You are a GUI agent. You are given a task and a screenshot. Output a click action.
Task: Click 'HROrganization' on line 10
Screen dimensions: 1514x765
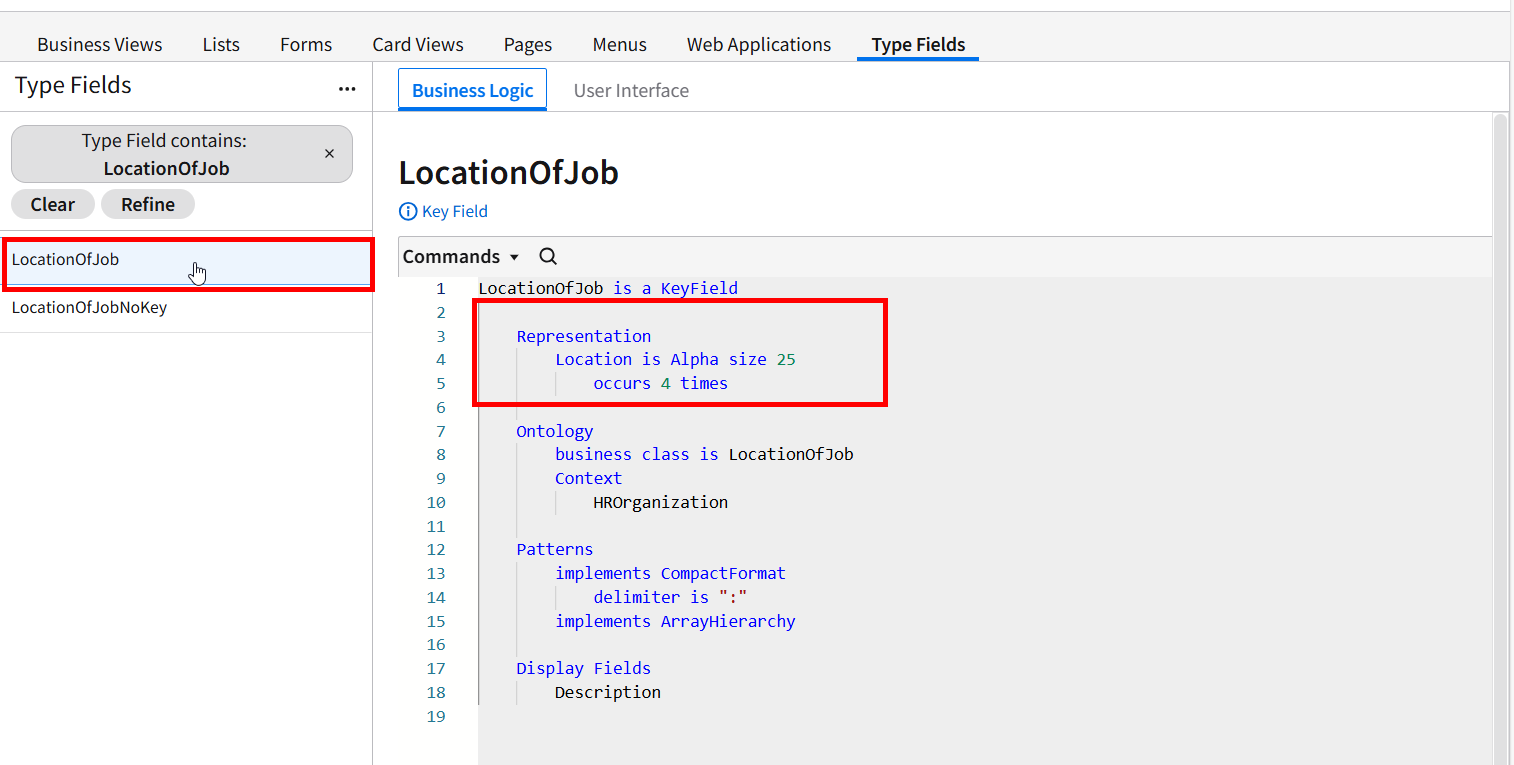[x=661, y=502]
